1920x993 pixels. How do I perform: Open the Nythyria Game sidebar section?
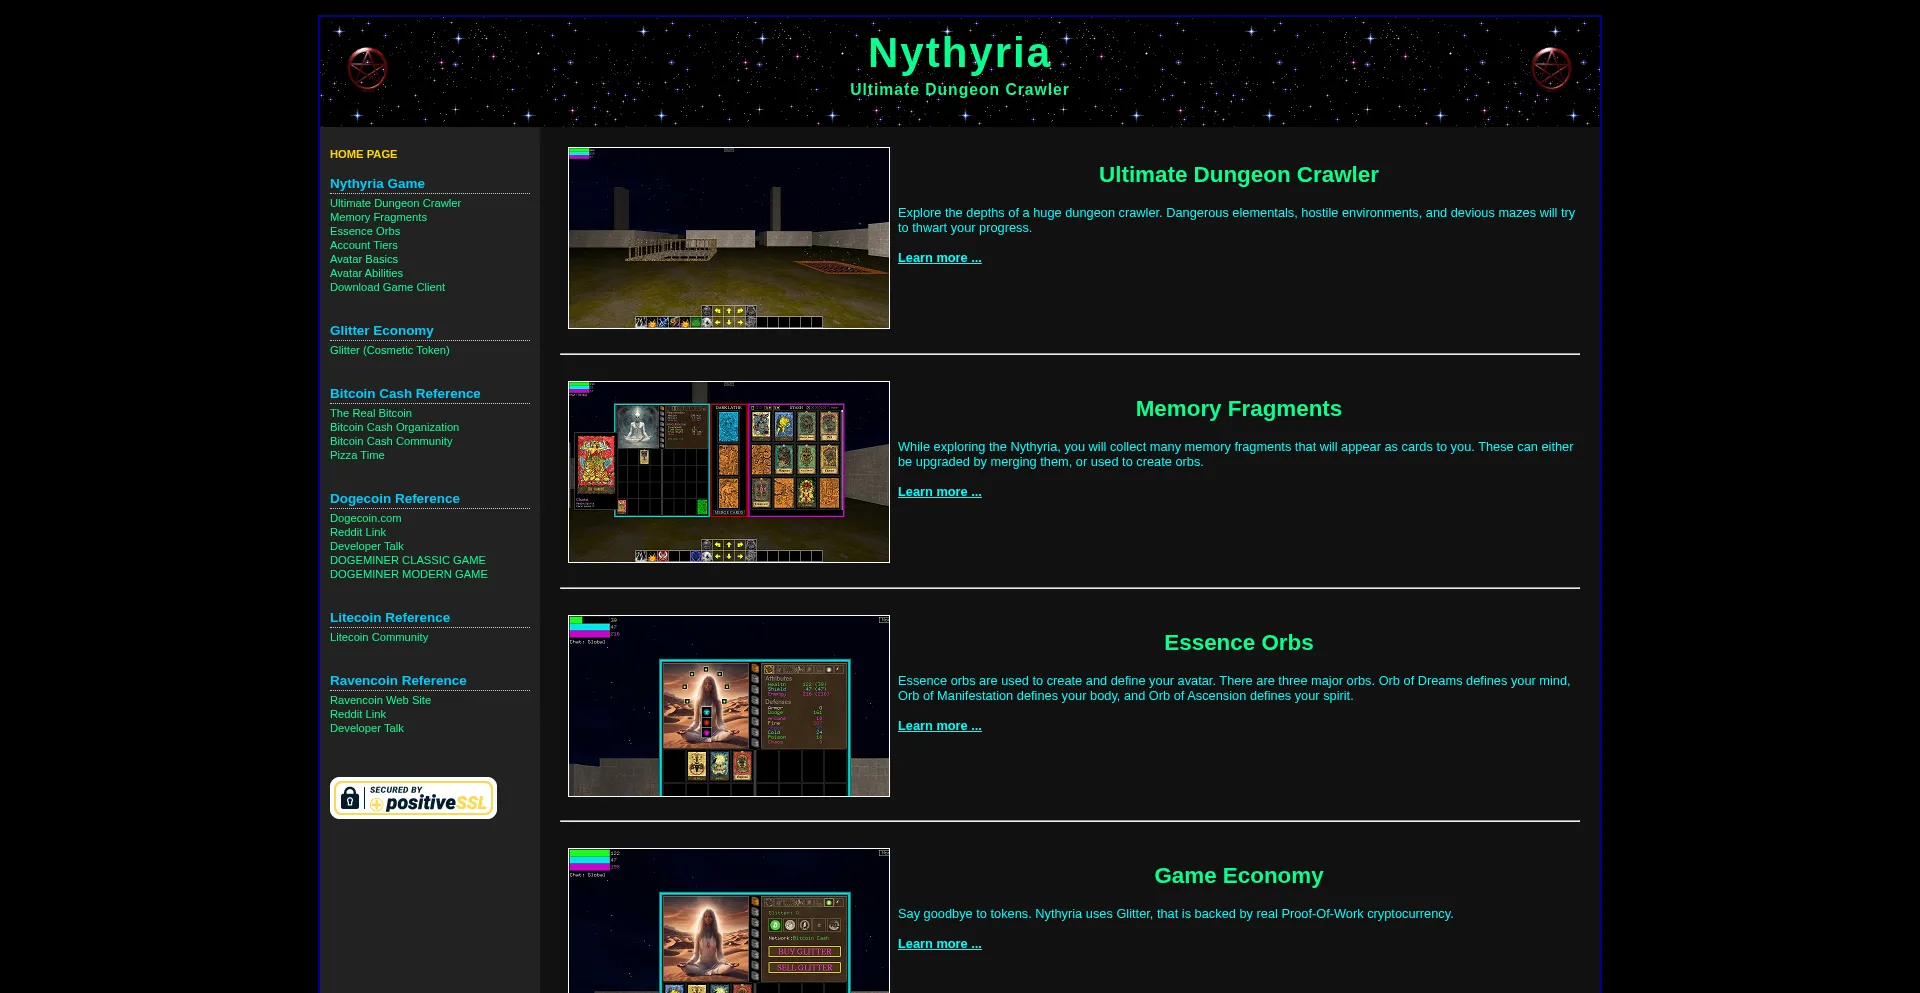click(x=377, y=184)
